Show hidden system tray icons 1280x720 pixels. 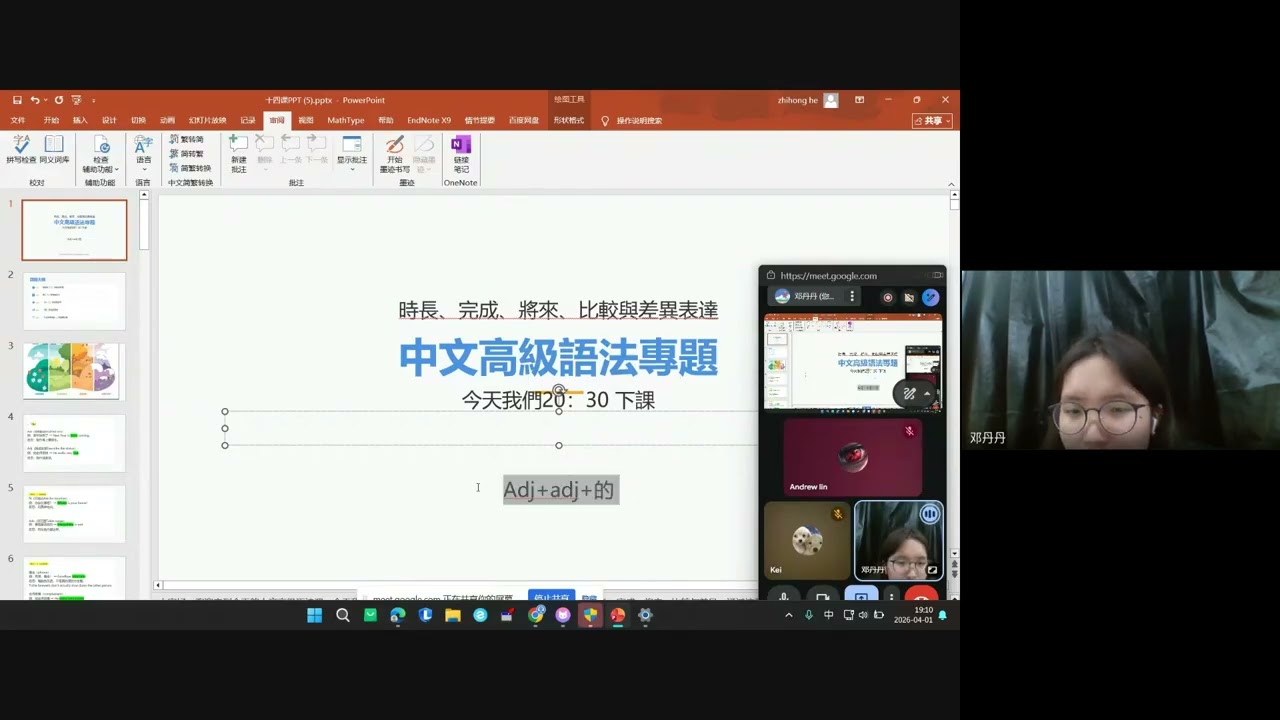[x=789, y=615]
